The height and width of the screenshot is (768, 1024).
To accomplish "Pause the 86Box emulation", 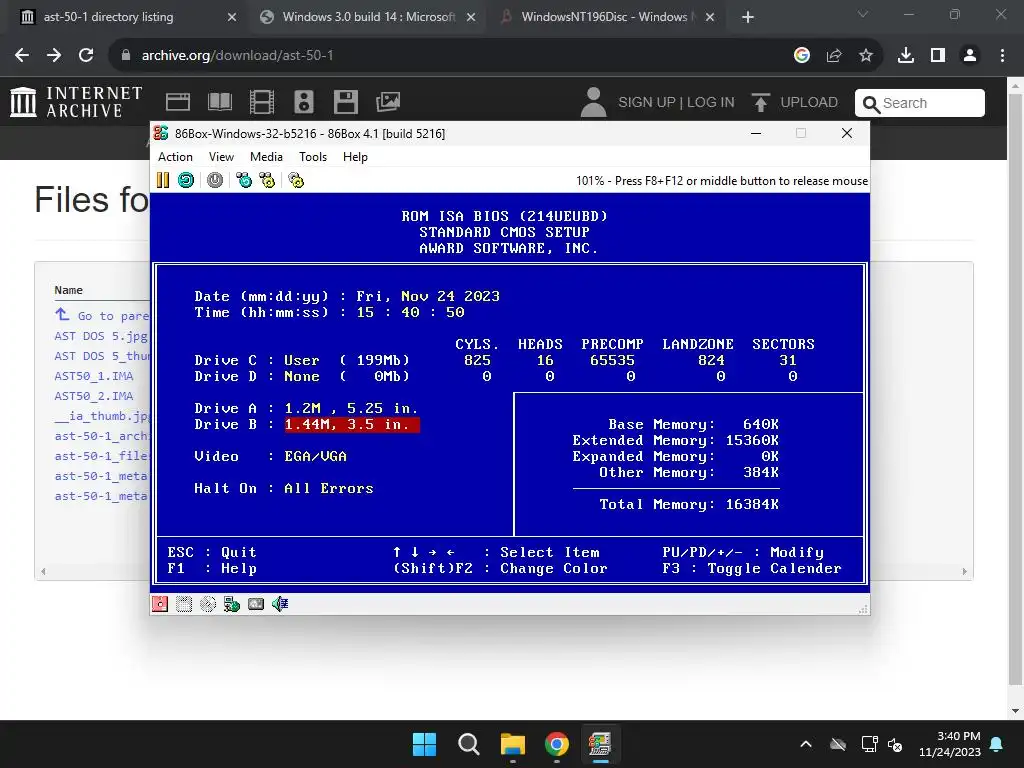I will click(x=163, y=180).
